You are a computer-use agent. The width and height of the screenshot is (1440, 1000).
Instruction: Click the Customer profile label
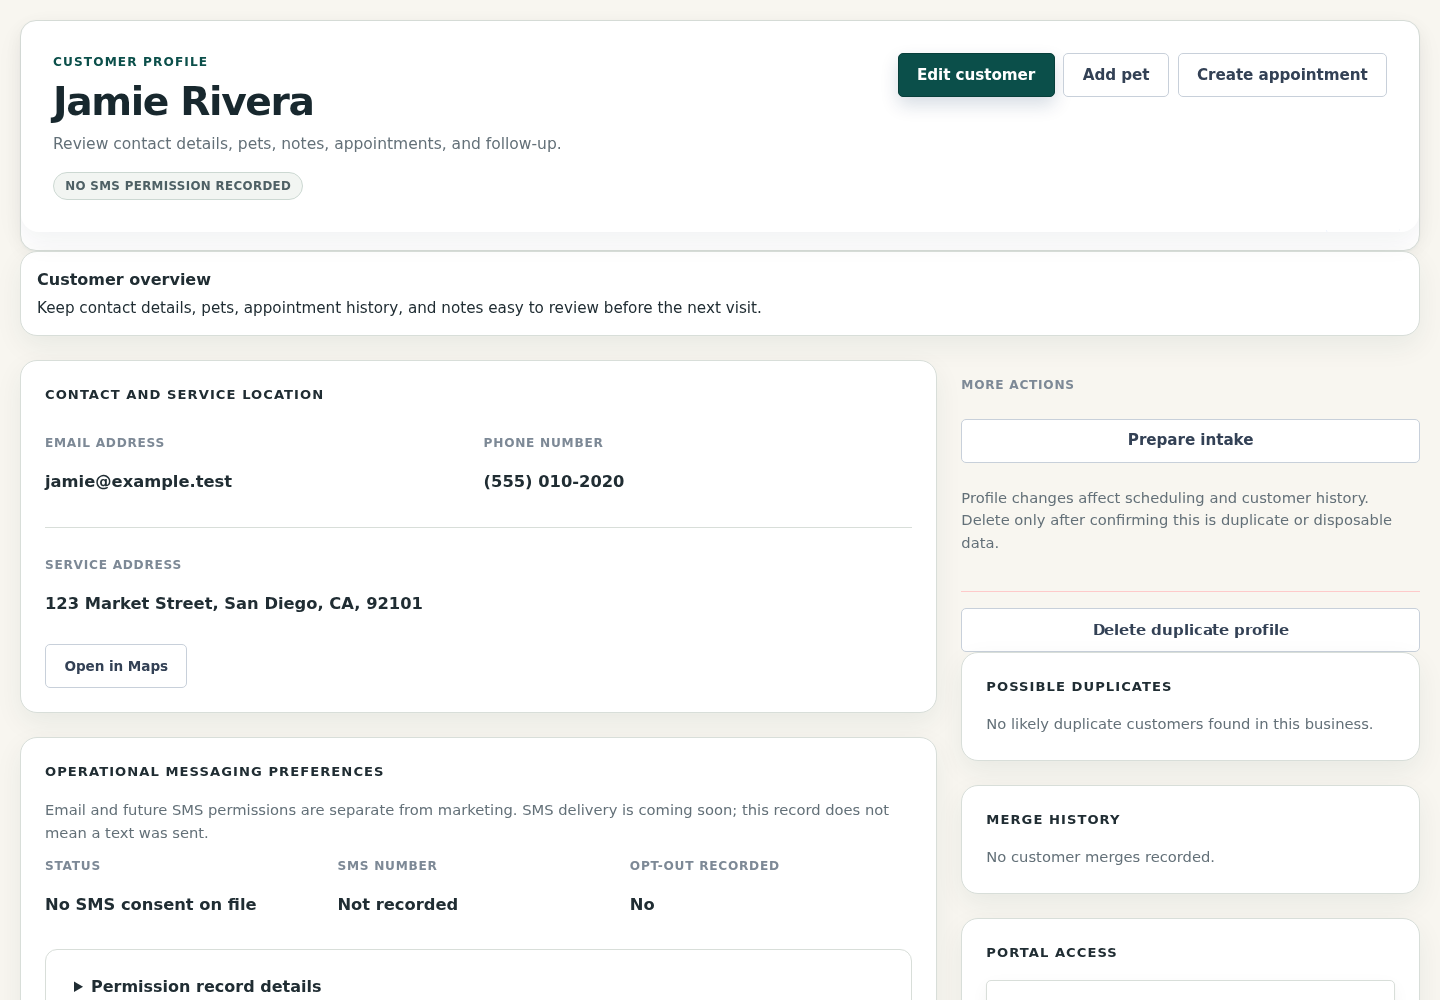(130, 62)
